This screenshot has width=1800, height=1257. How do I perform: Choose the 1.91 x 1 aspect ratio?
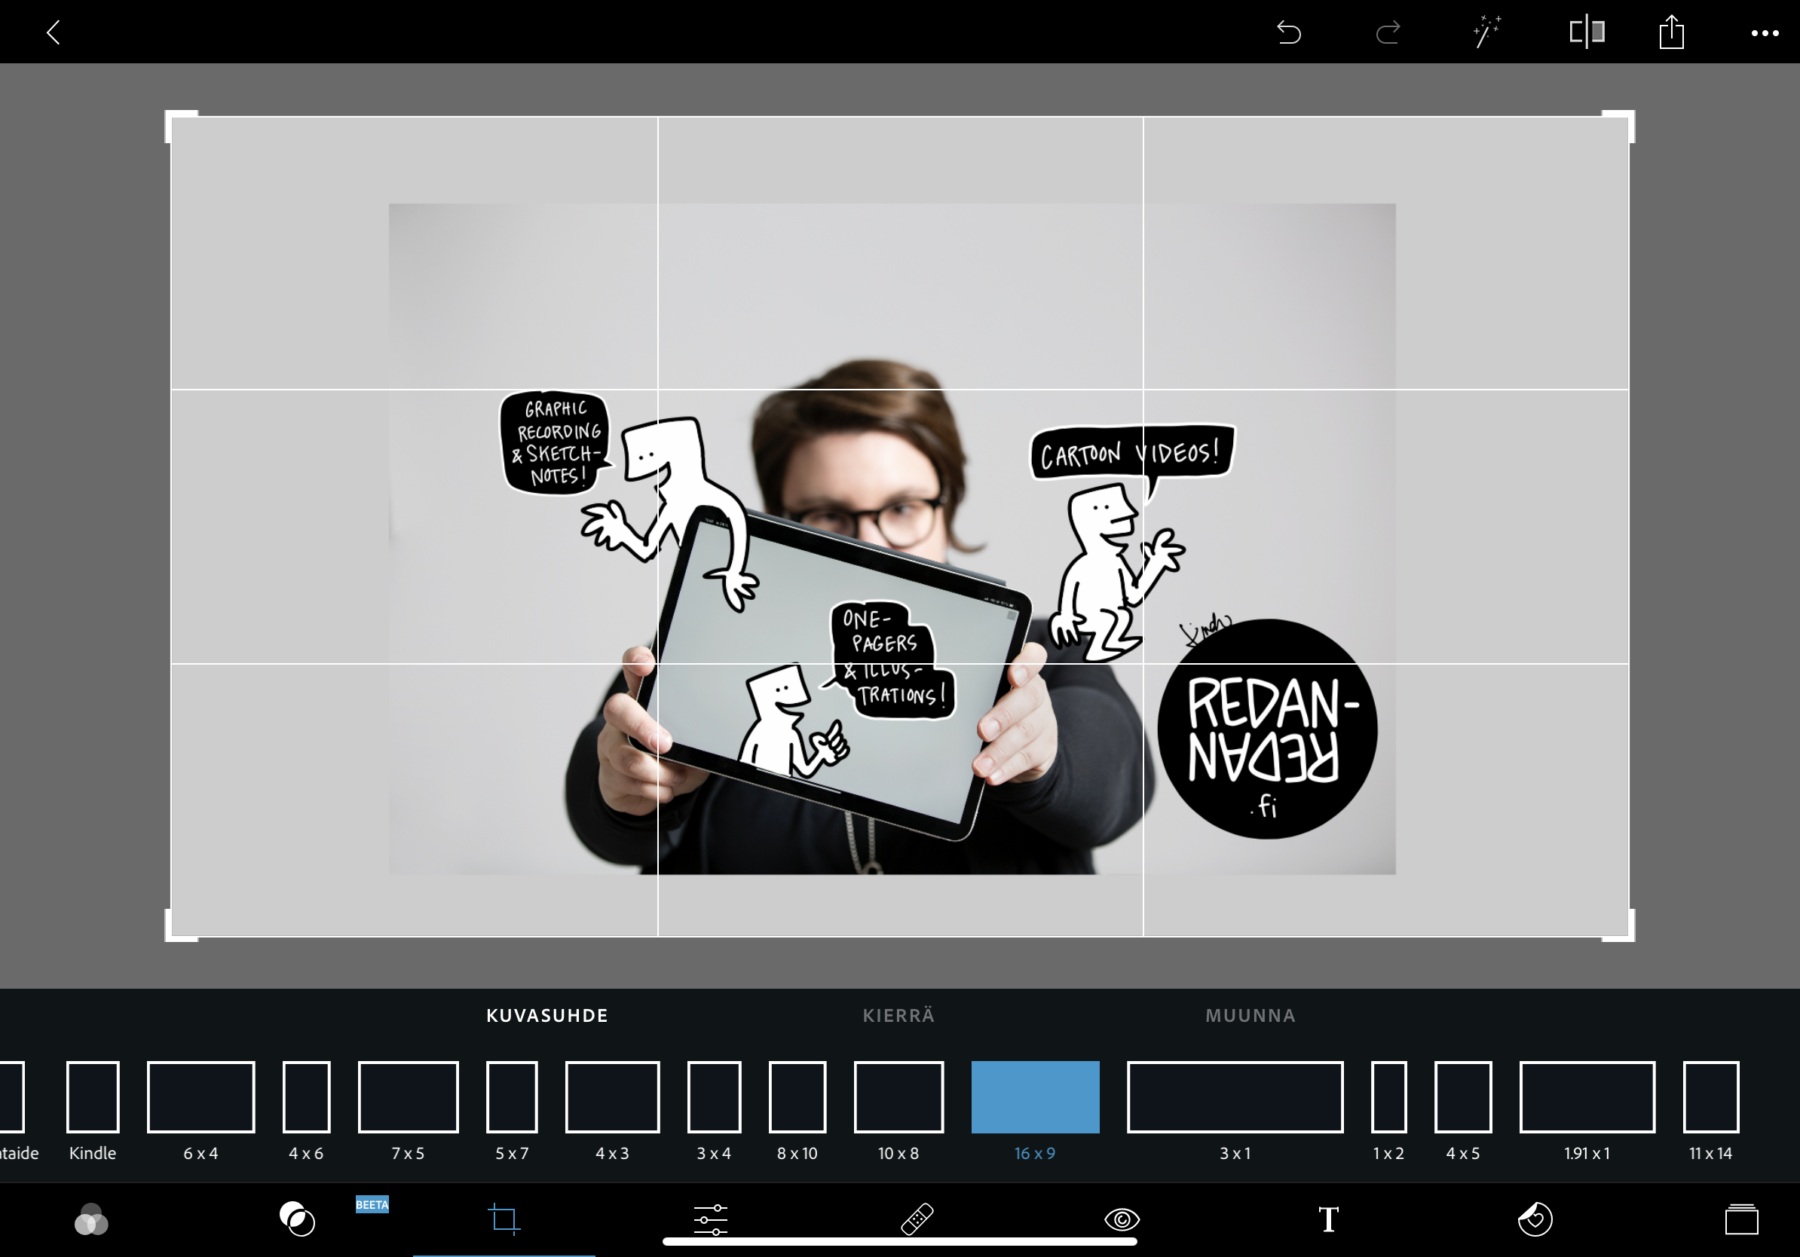coord(1587,1110)
